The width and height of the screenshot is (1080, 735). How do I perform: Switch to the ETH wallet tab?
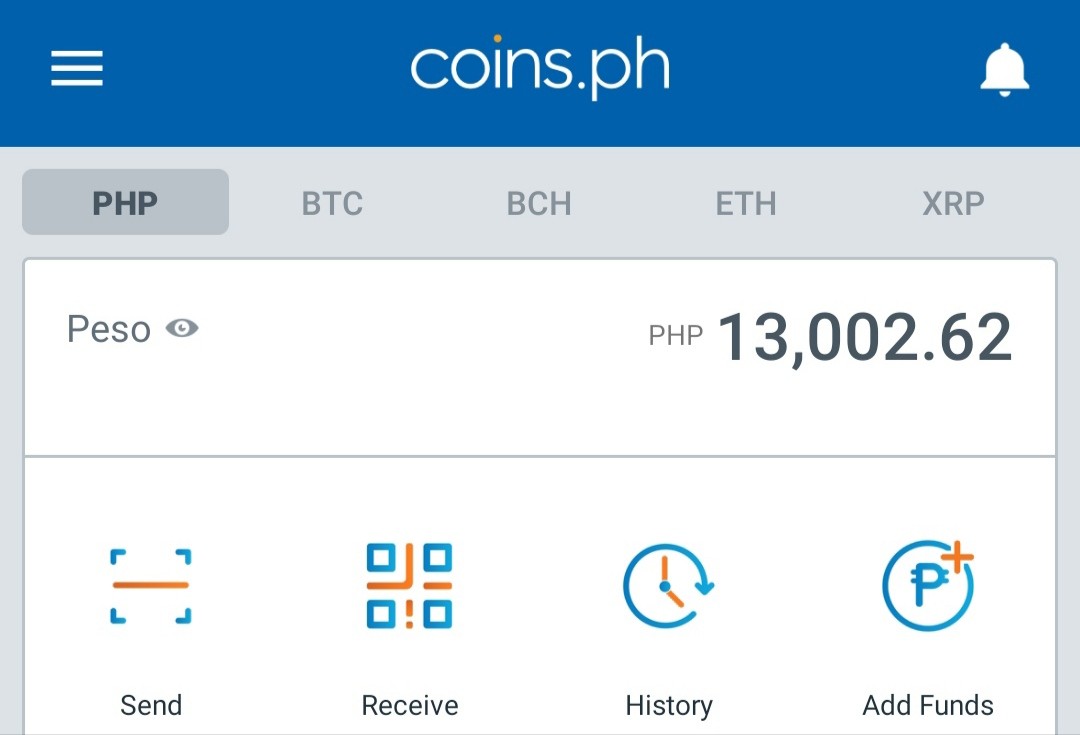coord(746,203)
